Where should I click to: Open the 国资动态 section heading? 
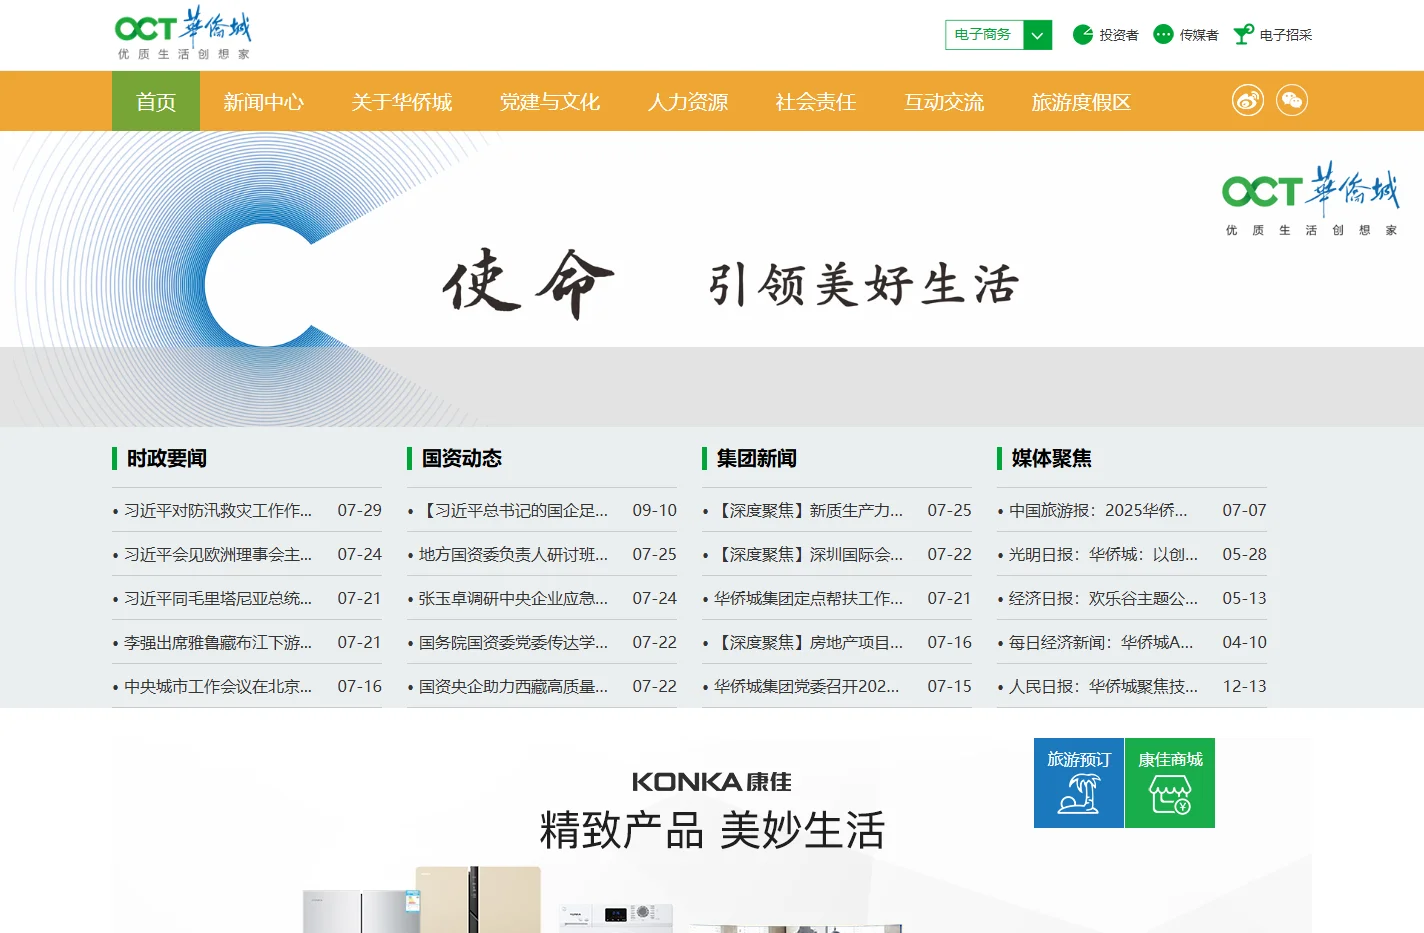(x=462, y=458)
